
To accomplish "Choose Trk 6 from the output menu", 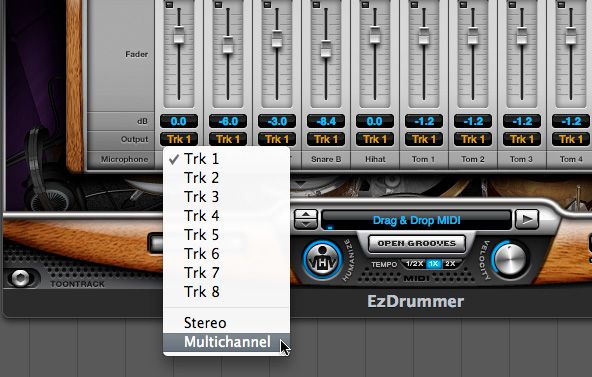I will click(x=227, y=254).
